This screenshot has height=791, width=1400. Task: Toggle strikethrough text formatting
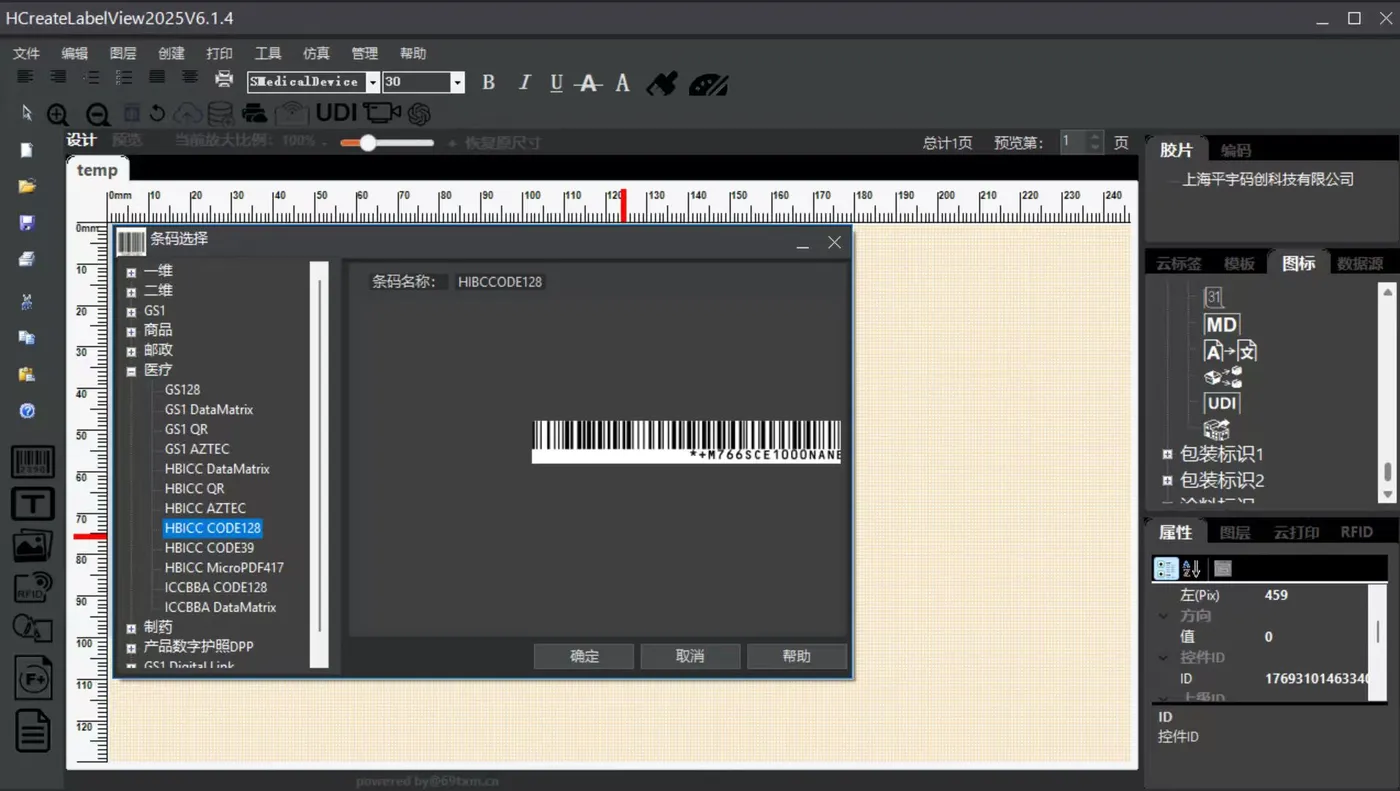590,83
